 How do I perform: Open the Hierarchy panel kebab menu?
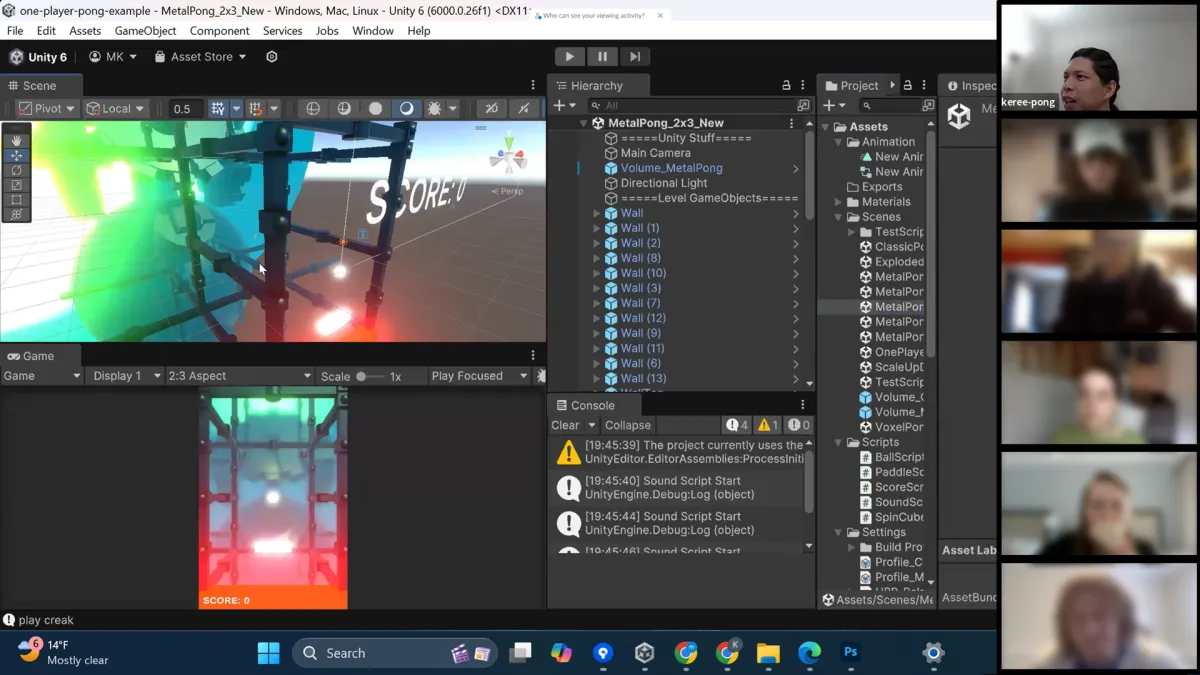(803, 85)
